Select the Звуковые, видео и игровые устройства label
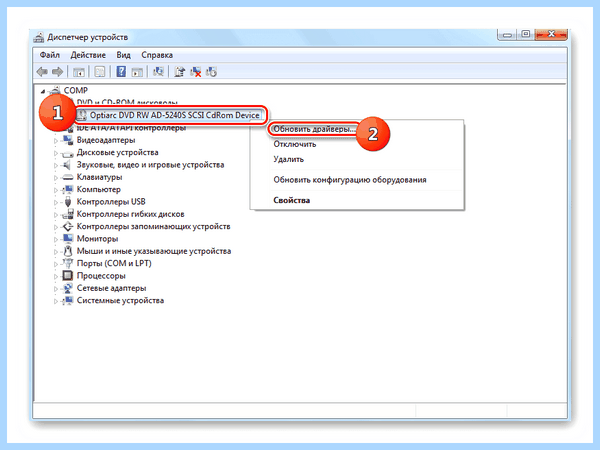This screenshot has width=600, height=450. [x=150, y=165]
